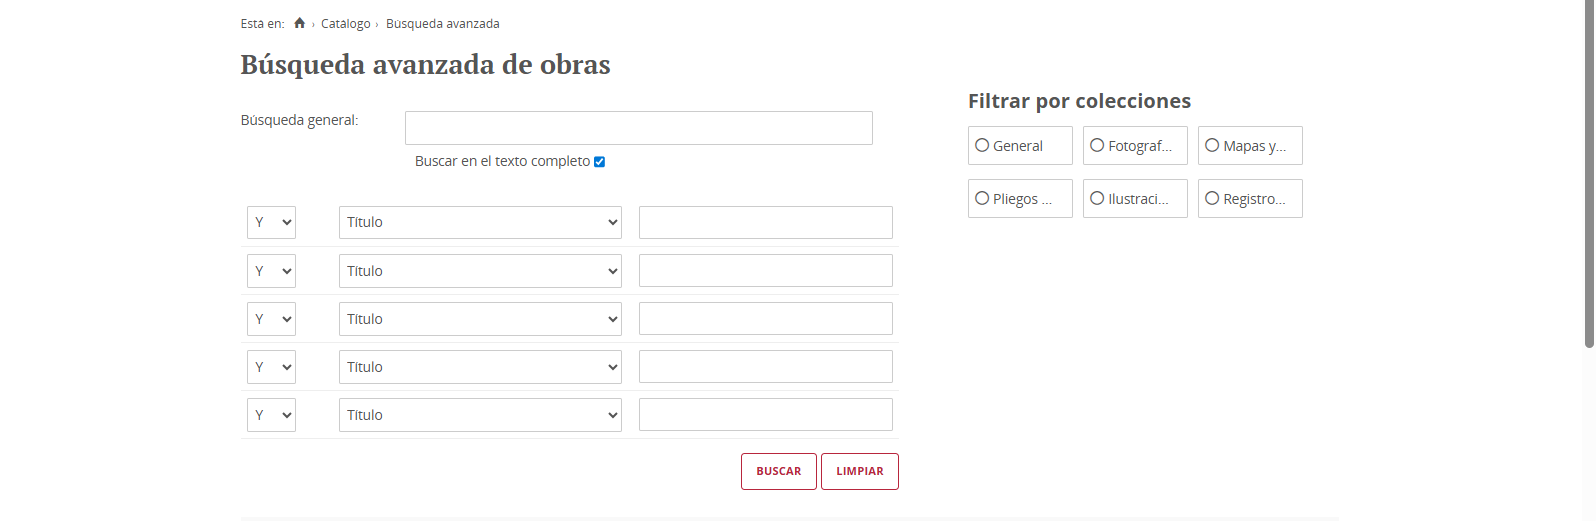Pick the Ilustraci... collection radio option
The image size is (1596, 521).
pos(1097,198)
